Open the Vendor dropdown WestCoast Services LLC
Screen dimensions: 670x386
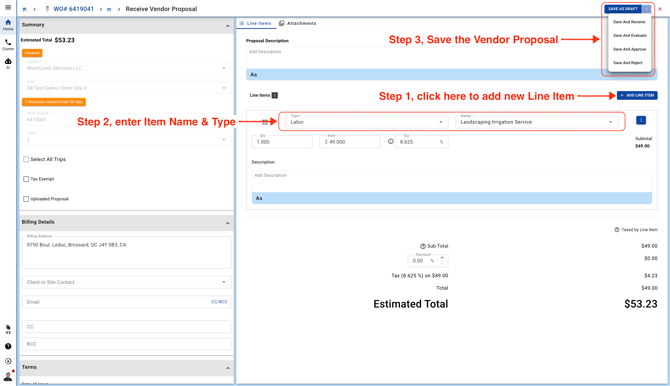pos(126,68)
